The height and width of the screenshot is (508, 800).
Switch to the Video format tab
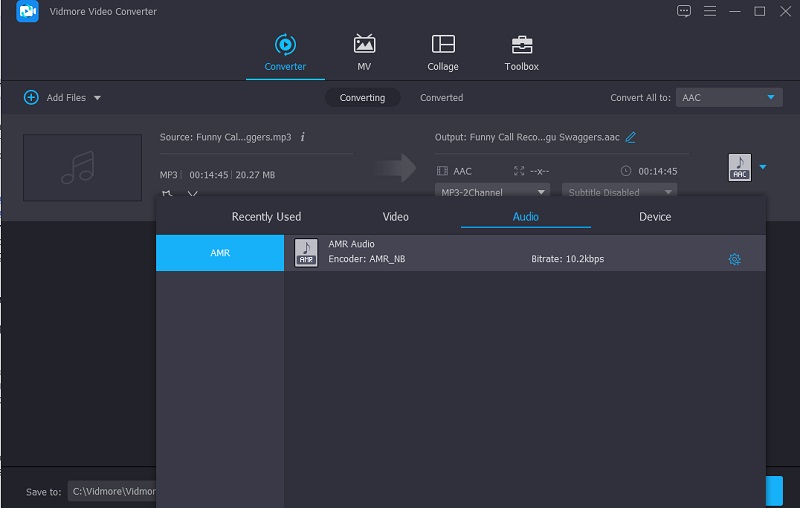396,217
